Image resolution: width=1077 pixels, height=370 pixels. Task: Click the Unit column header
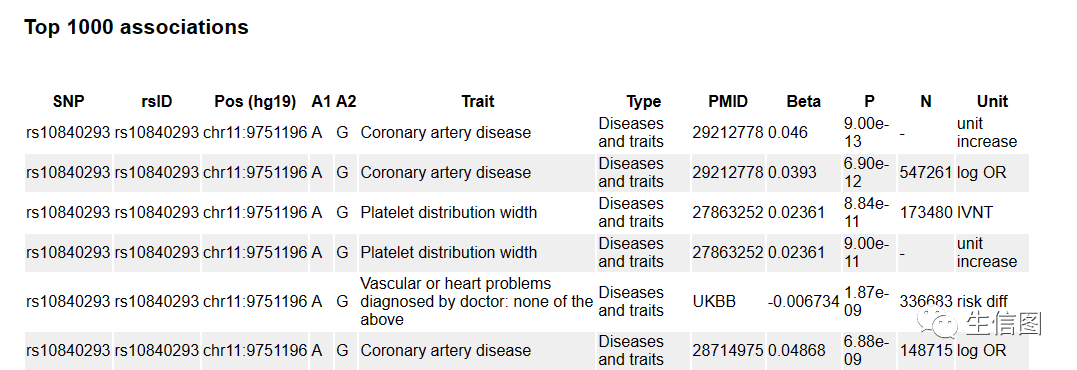click(x=992, y=102)
